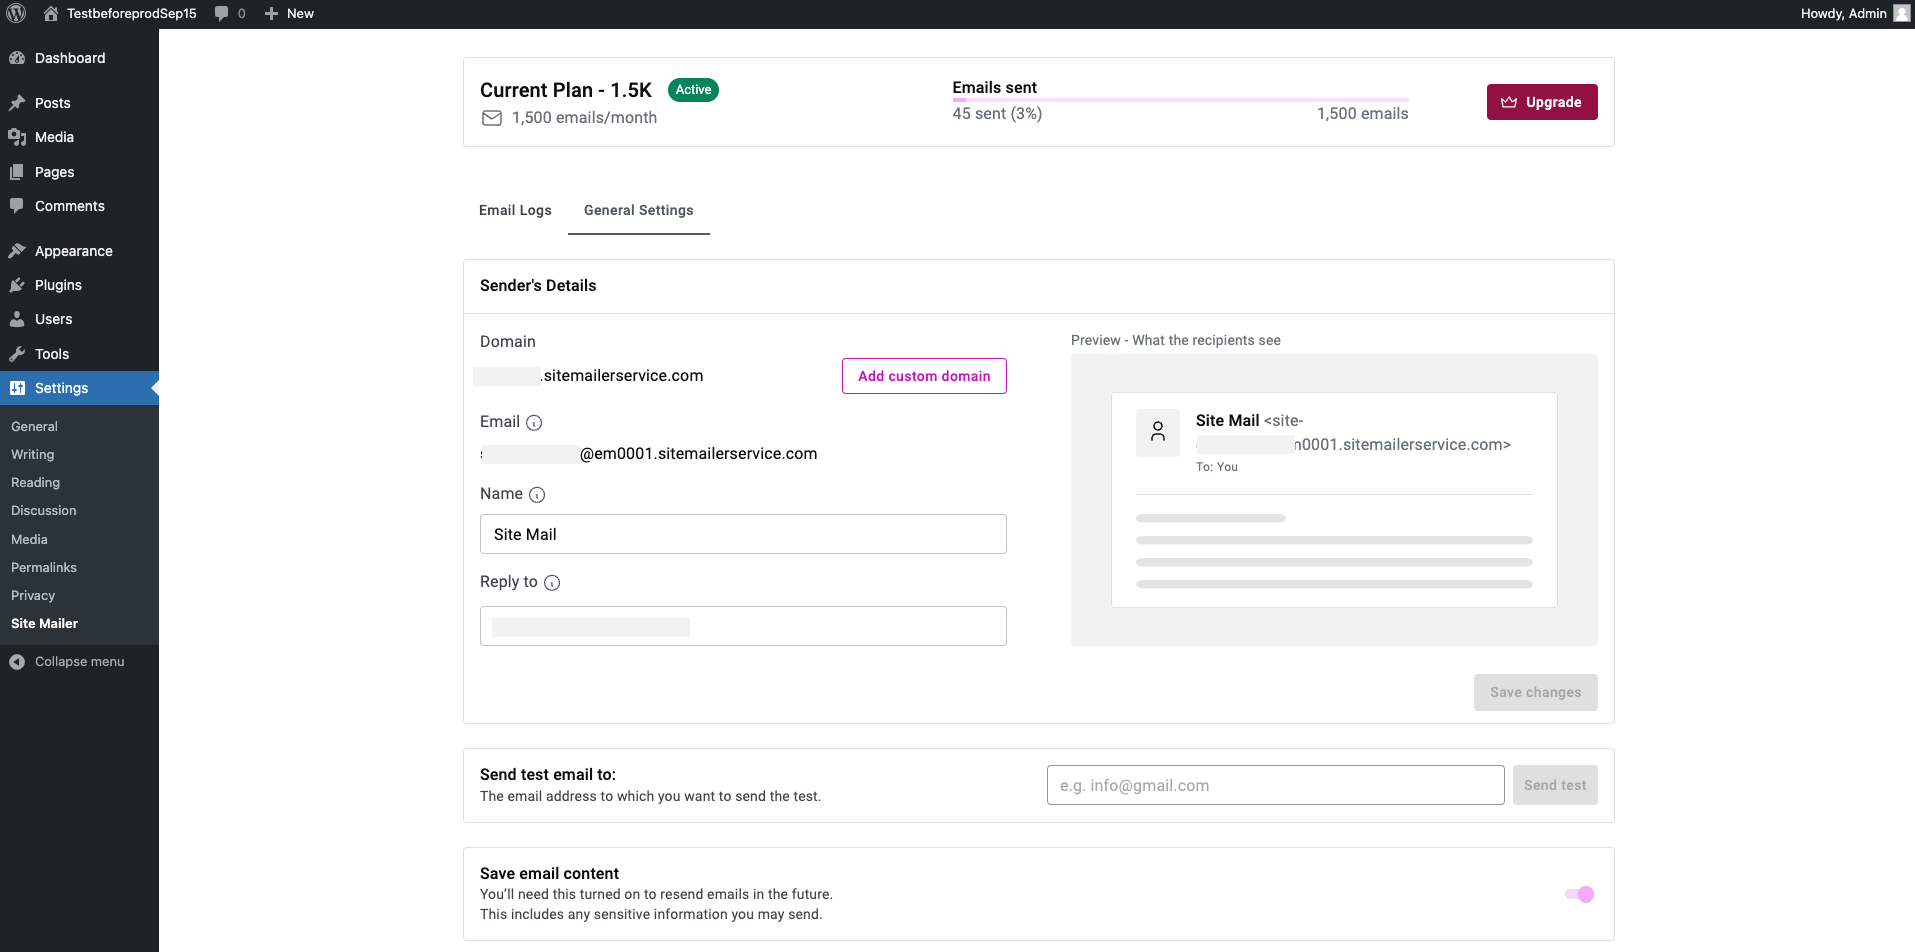1915x952 pixels.
Task: Click the '1,500 emails/month' text
Action: 584,118
